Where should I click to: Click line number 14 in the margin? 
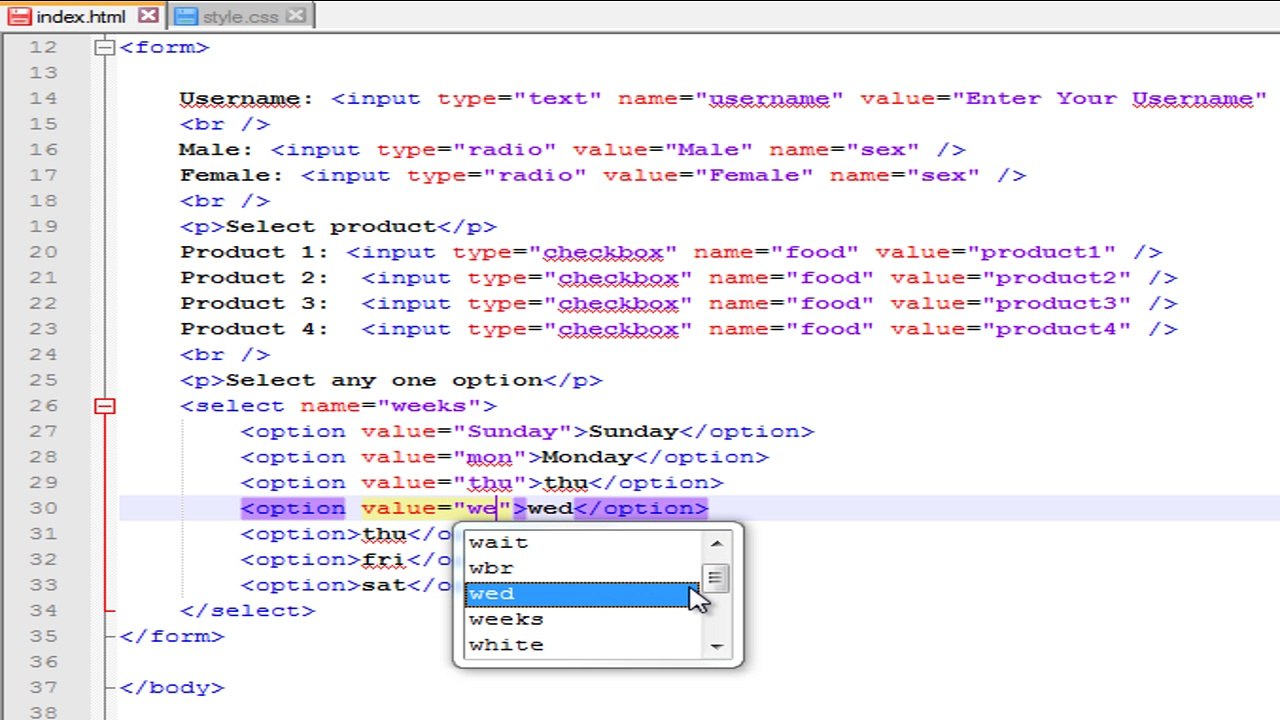pos(43,98)
